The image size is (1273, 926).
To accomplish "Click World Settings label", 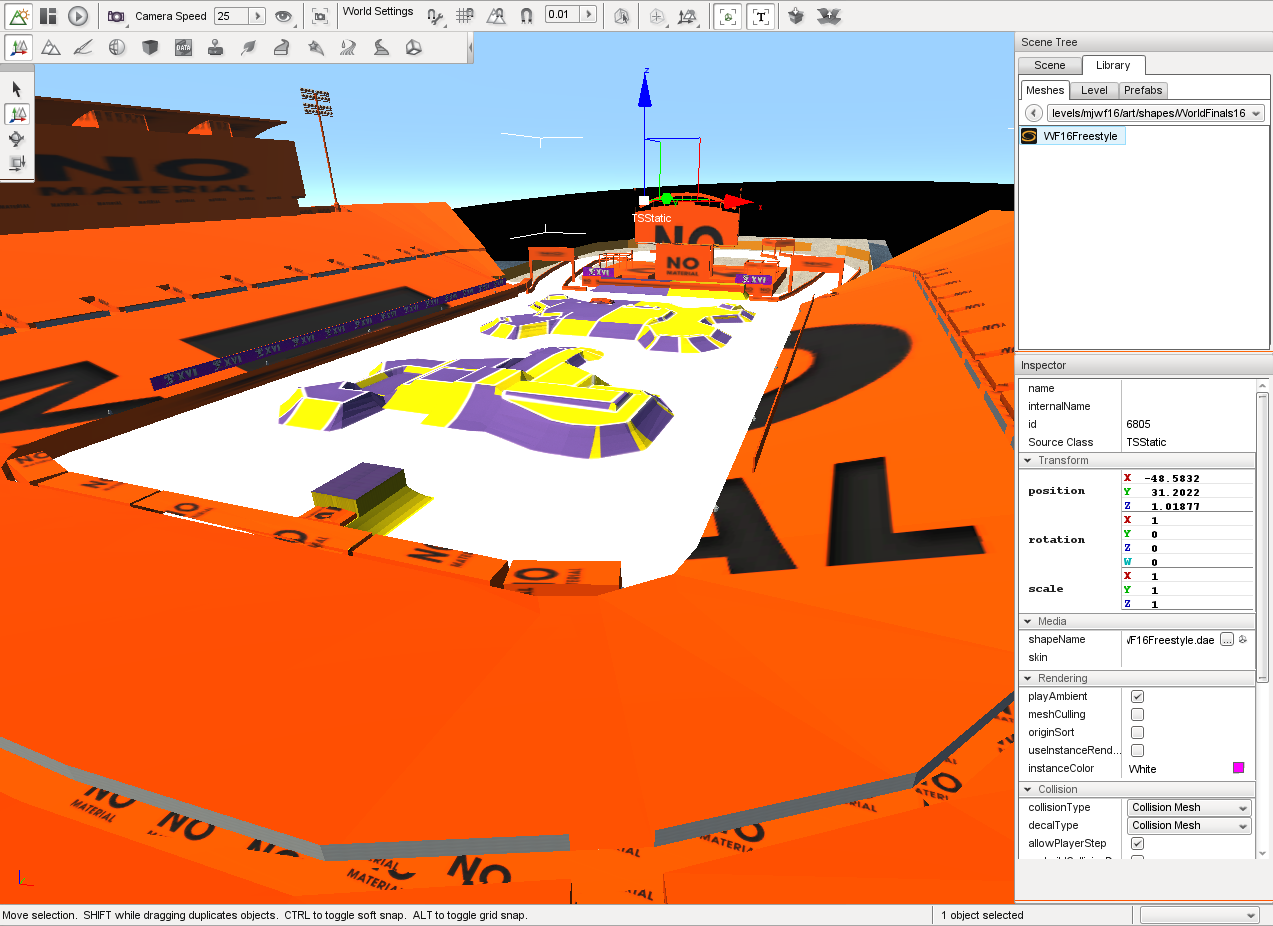I will [x=378, y=12].
